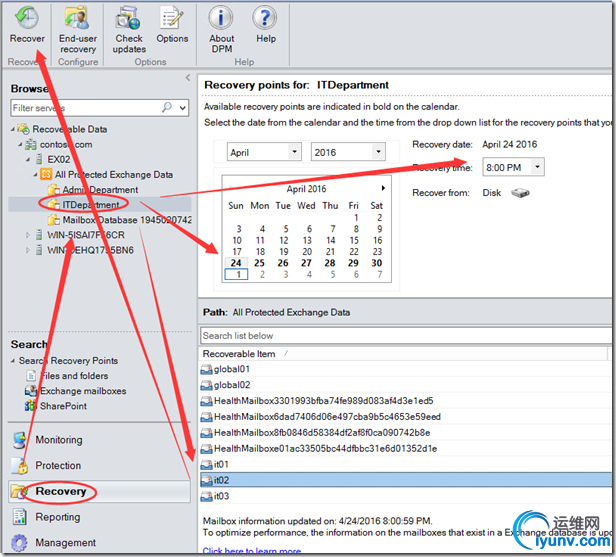
Task: Select HealthMailbox8fb0846d58384df2af8f0ca090742b8e row
Action: 406,432
